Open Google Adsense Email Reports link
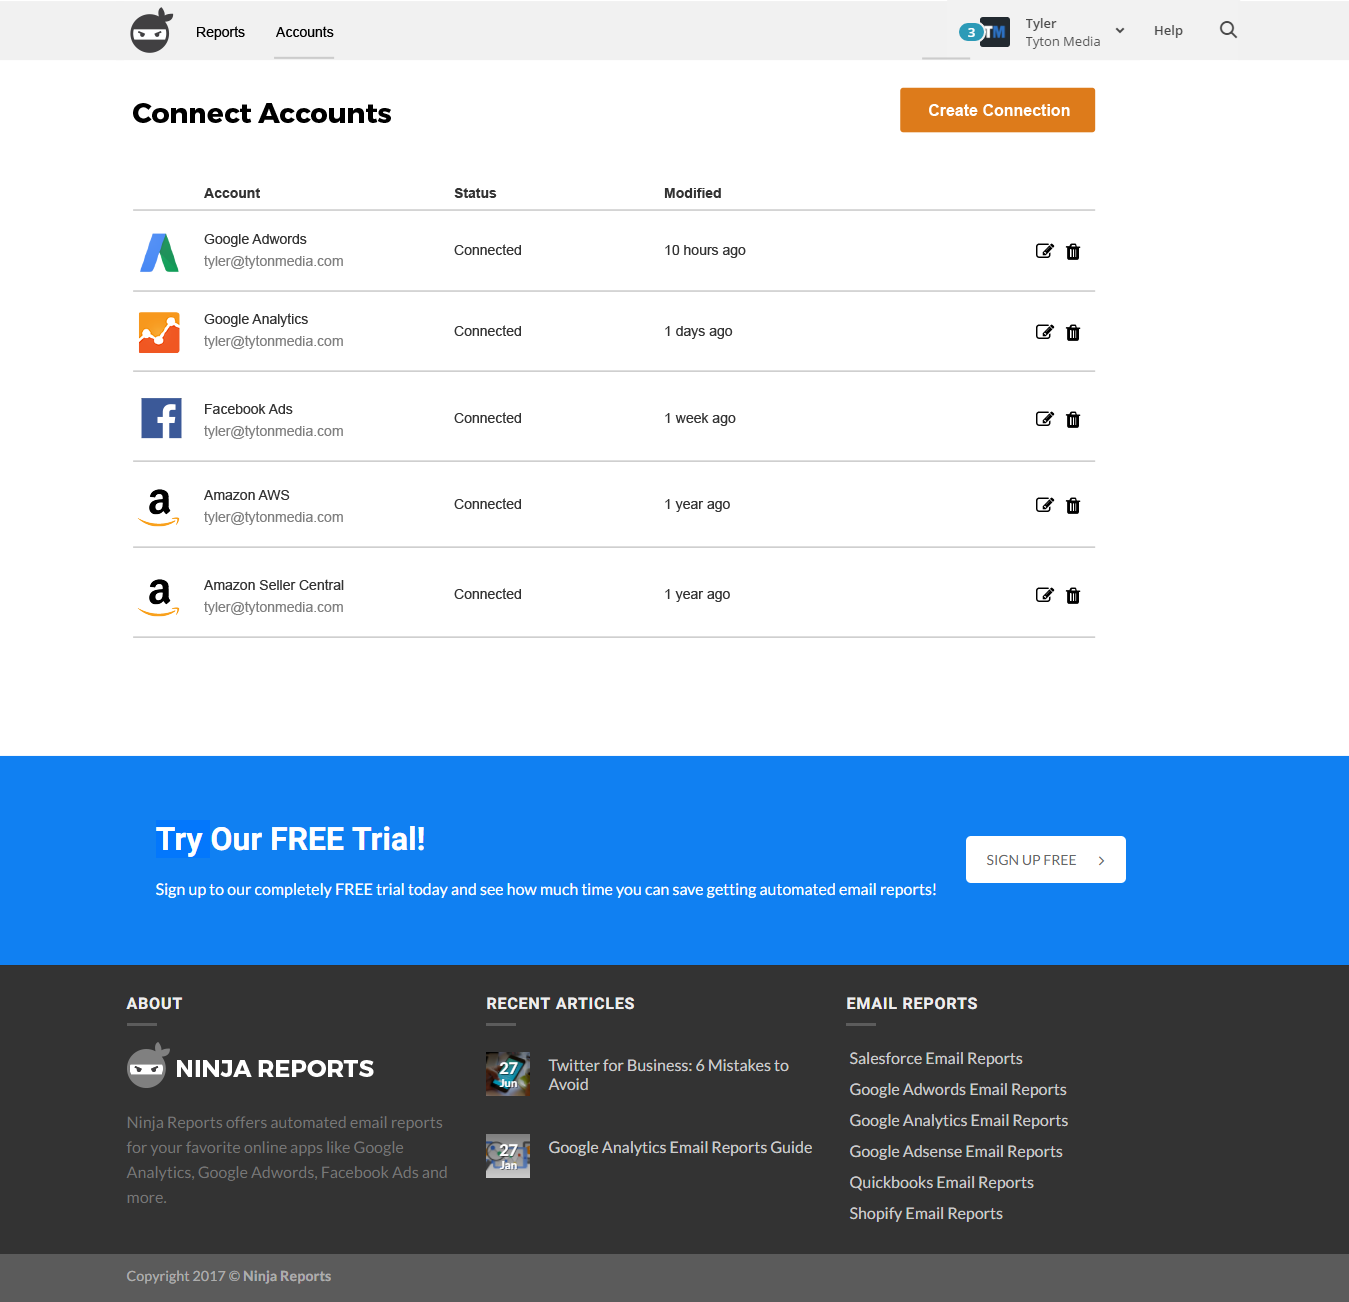The image size is (1349, 1302). pyautogui.click(x=956, y=1151)
